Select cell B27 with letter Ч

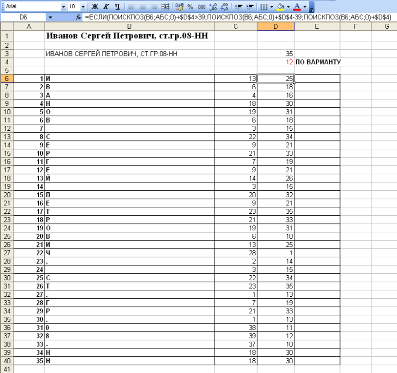129,253
